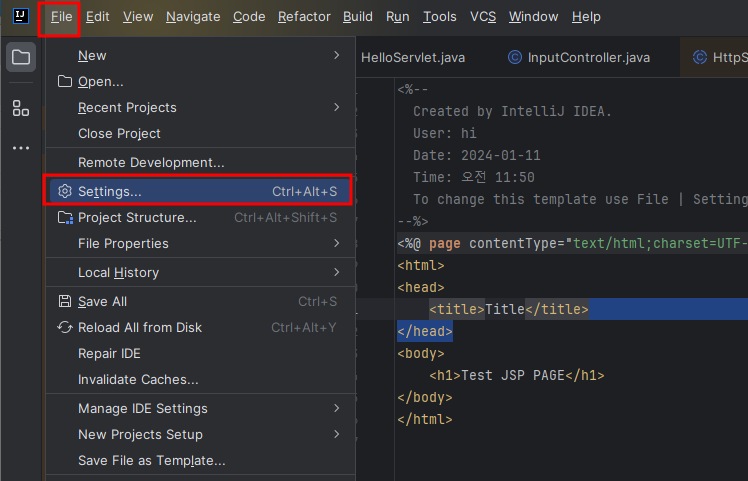The image size is (748, 481).
Task: Click the class icon on the HttpS tab
Action: pos(699,57)
